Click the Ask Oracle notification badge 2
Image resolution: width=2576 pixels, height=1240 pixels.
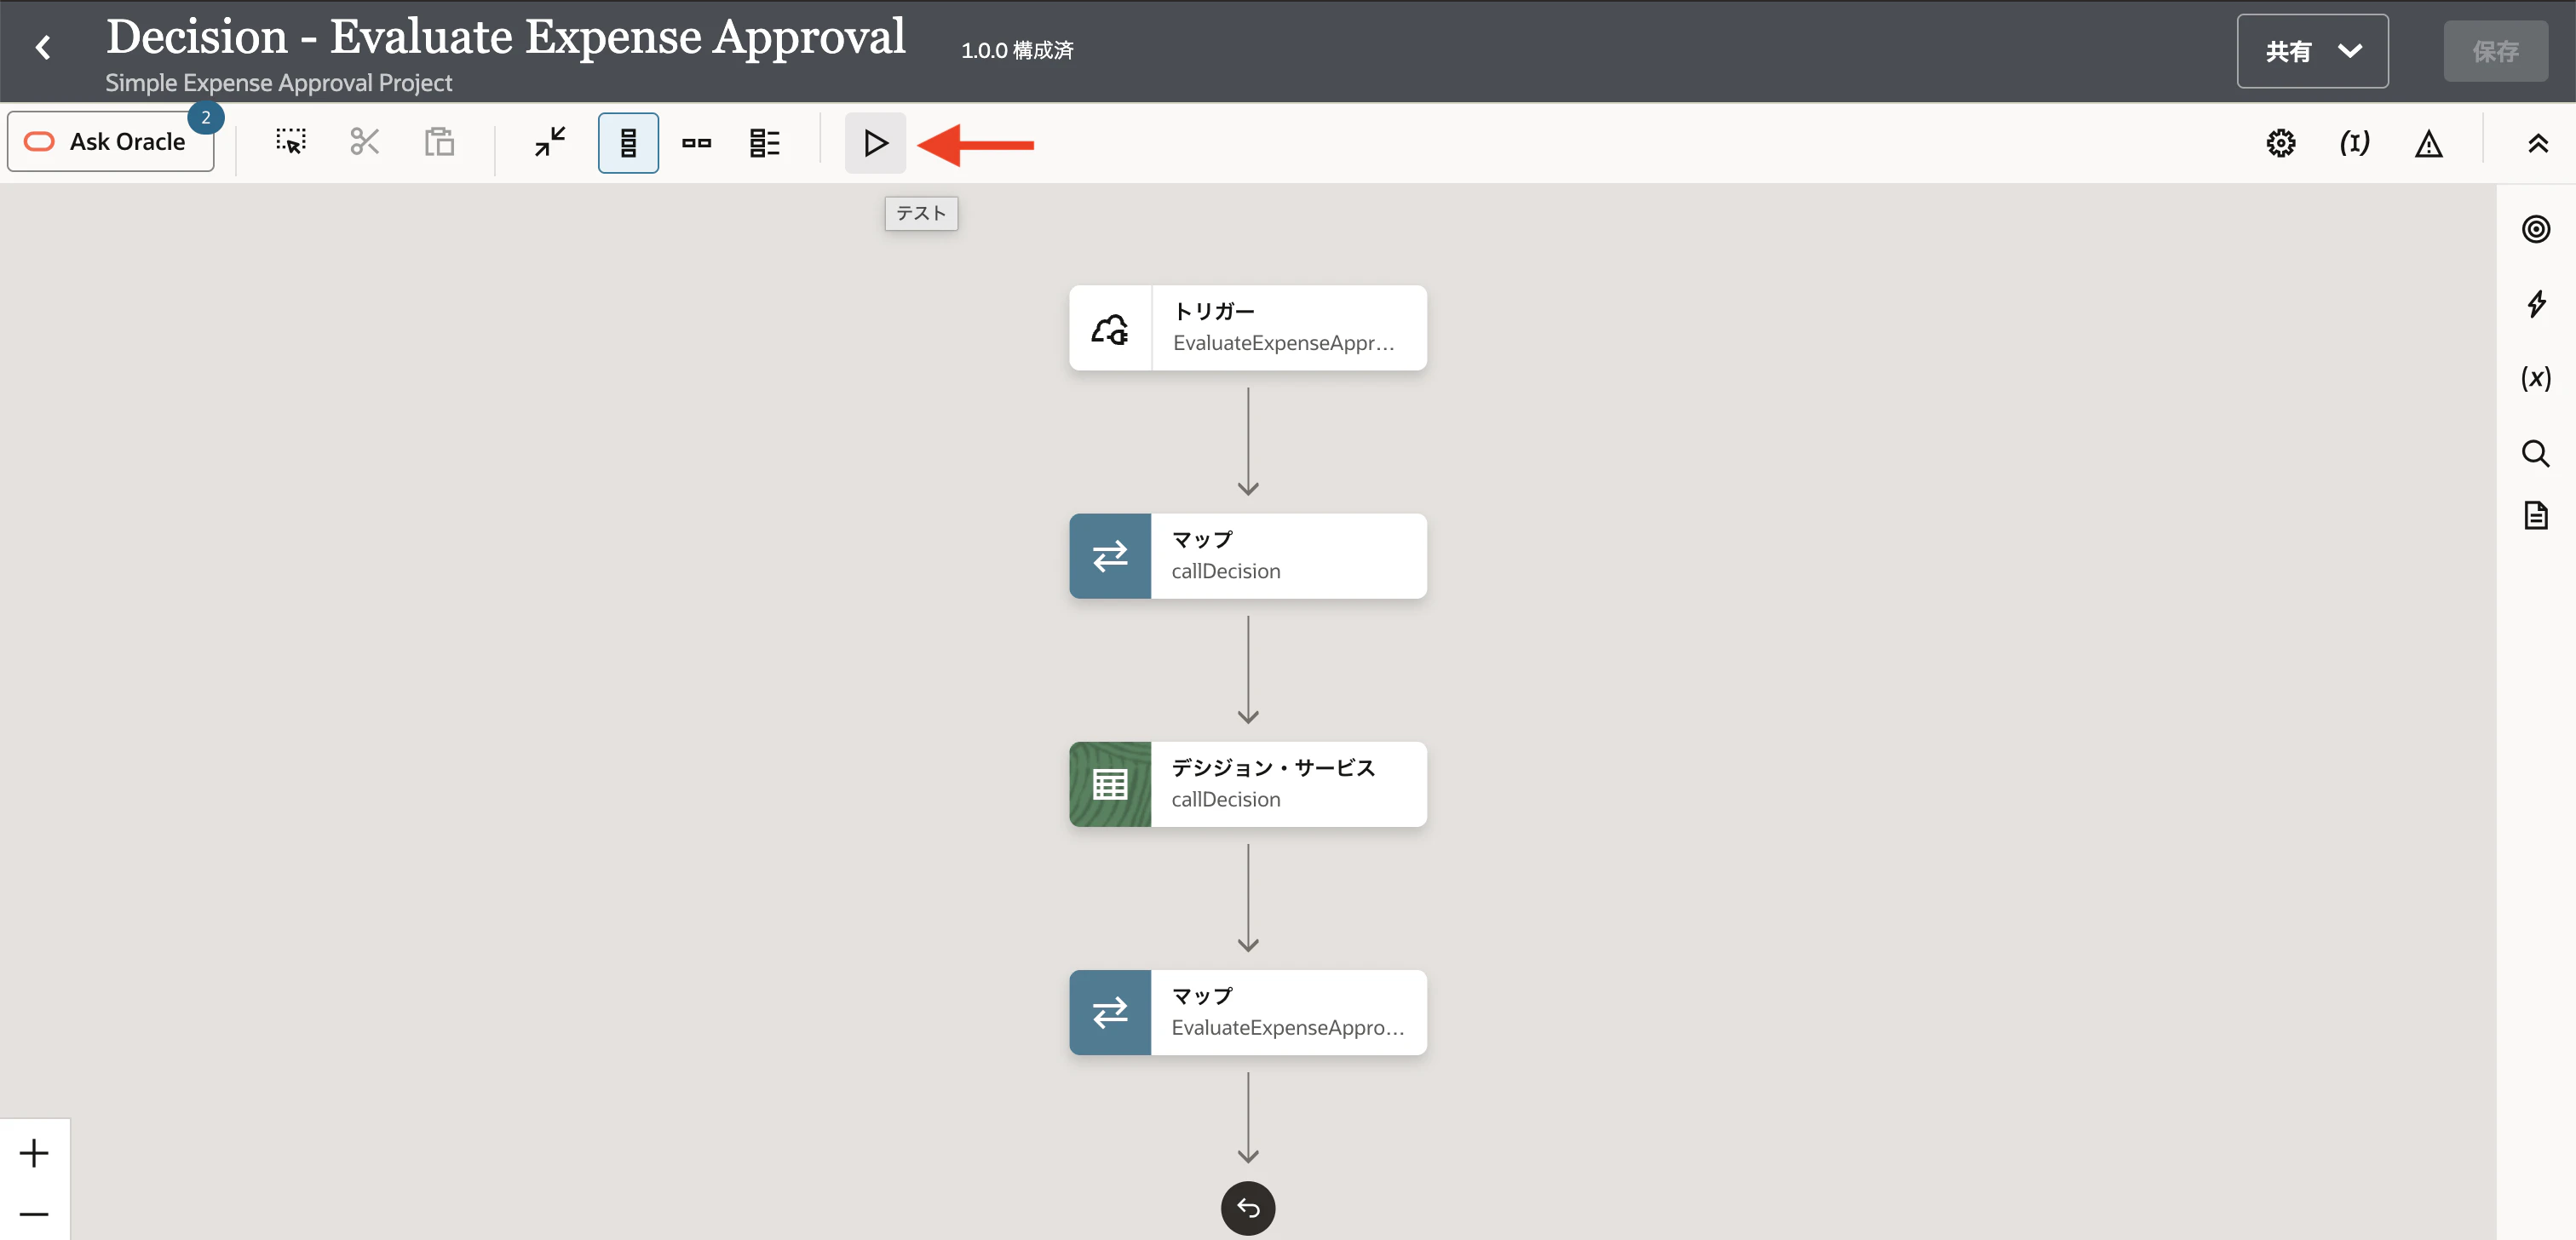coord(206,117)
